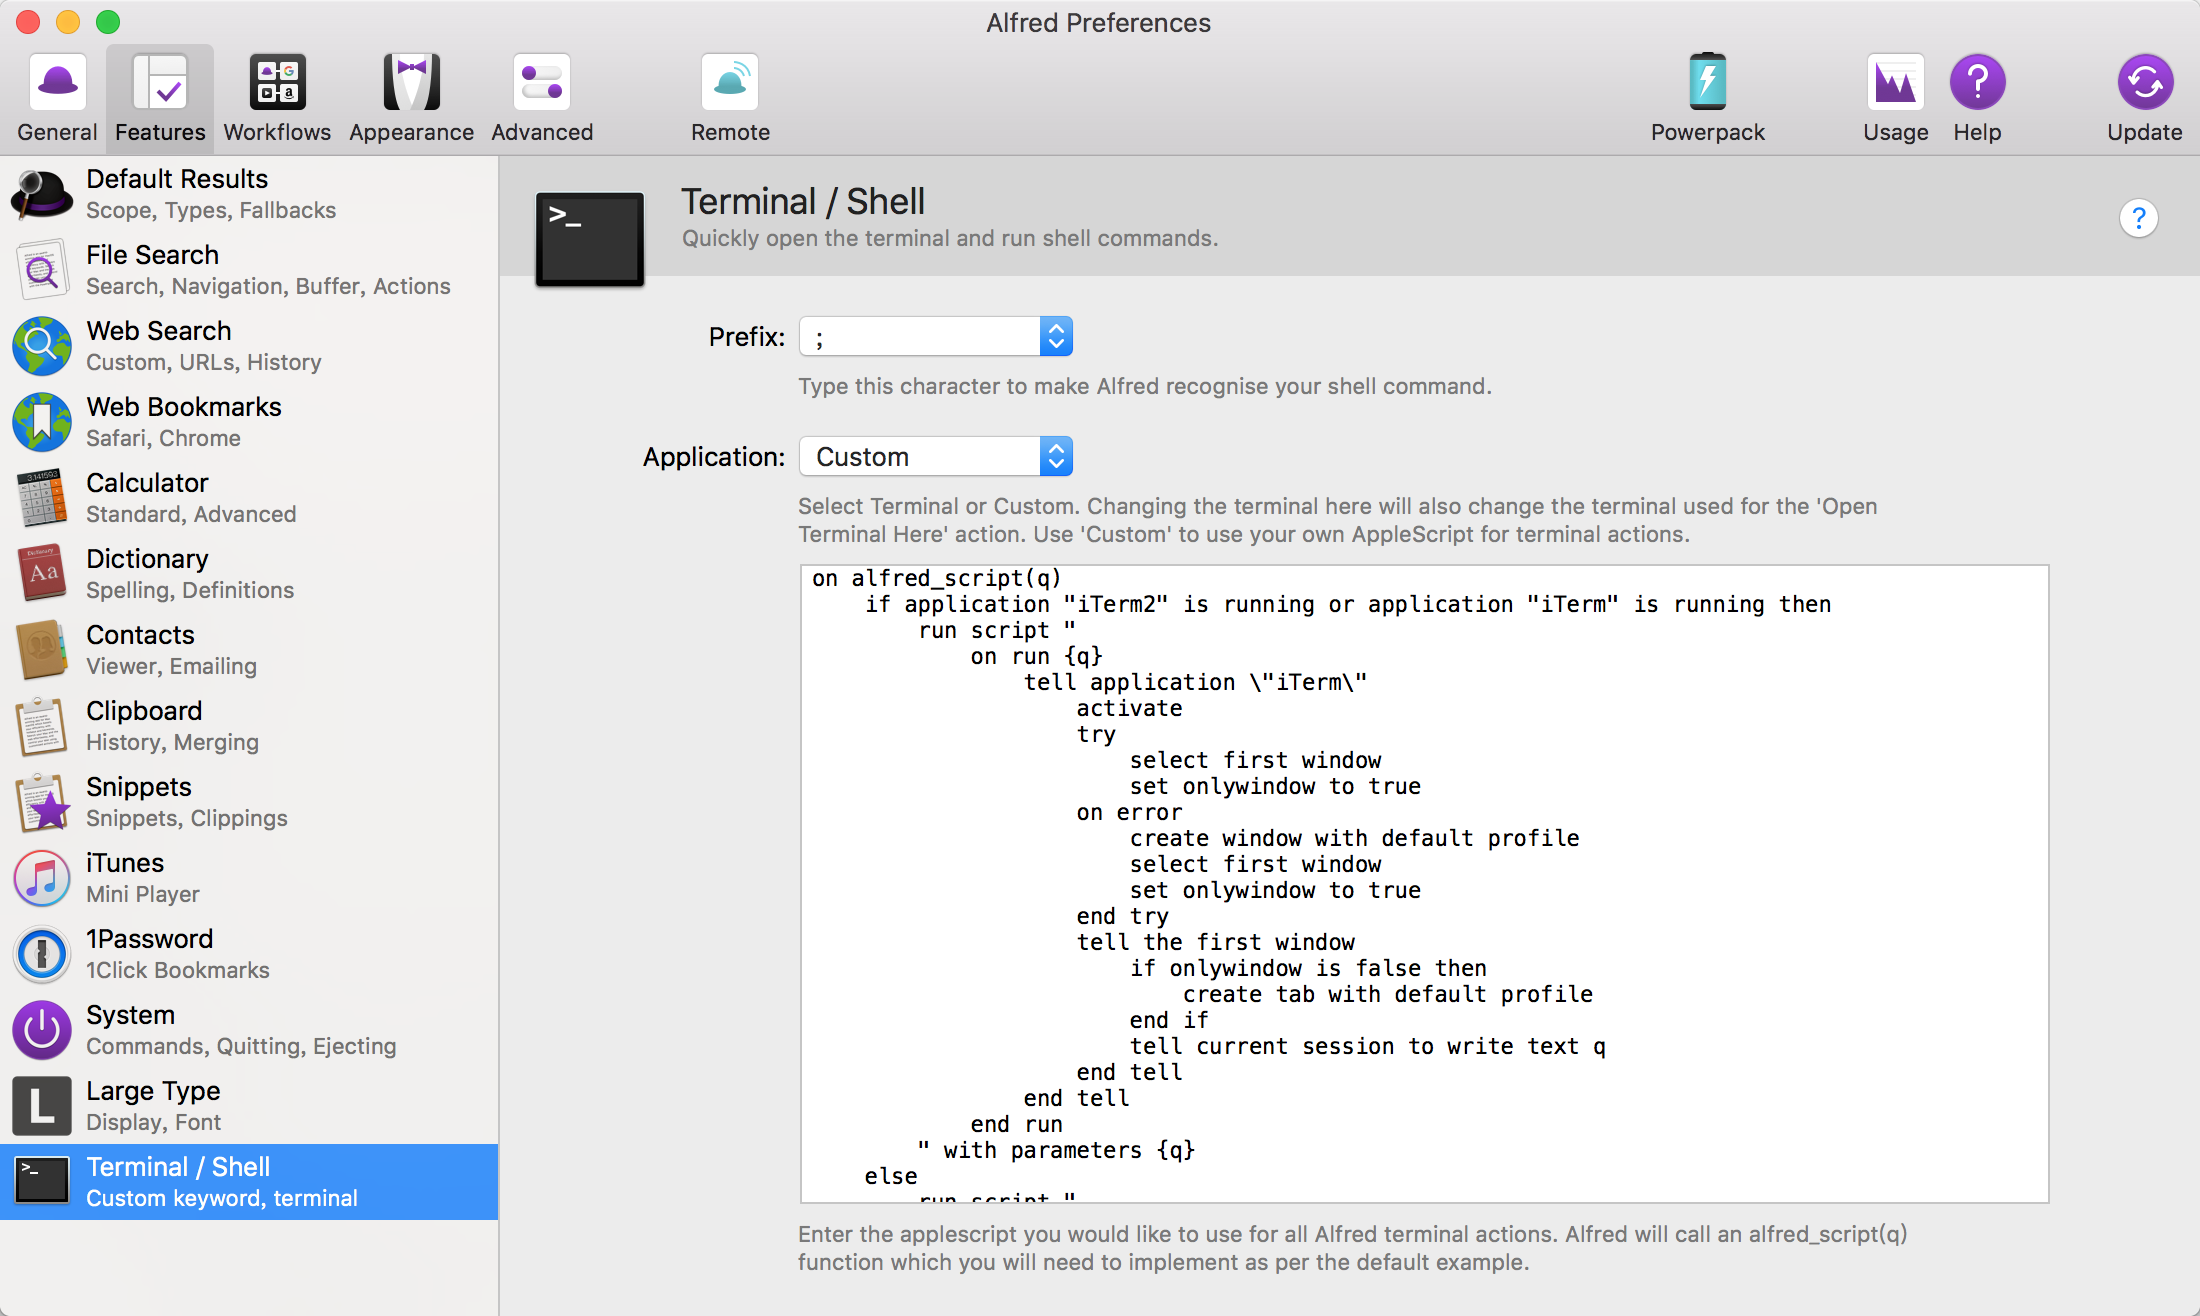Image resolution: width=2200 pixels, height=1316 pixels.
Task: Click the question mark help button
Action: coord(2139,218)
